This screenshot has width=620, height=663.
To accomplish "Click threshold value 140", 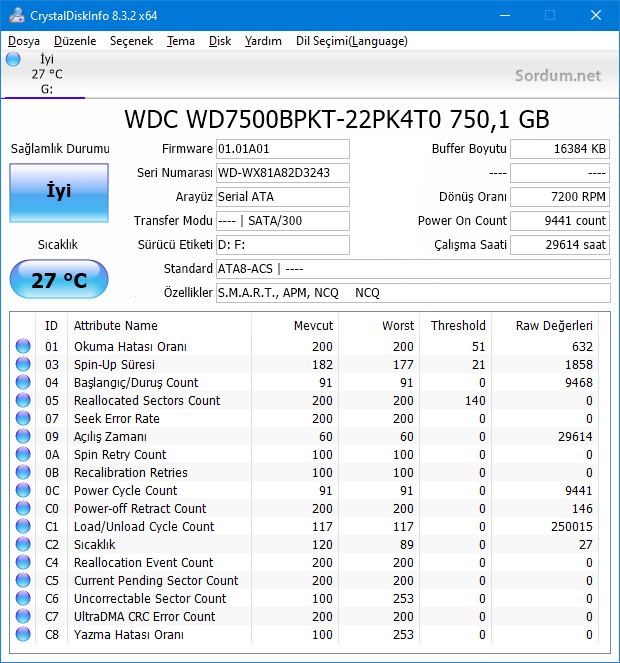I will 475,400.
